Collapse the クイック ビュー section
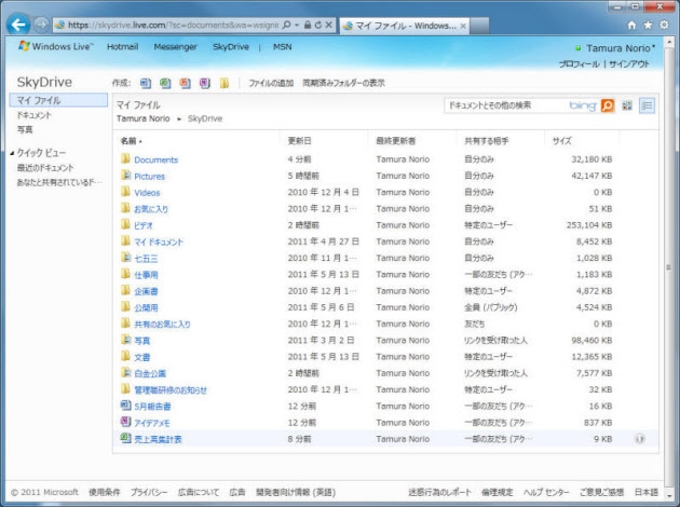Image resolution: width=680 pixels, height=507 pixels. point(11,153)
